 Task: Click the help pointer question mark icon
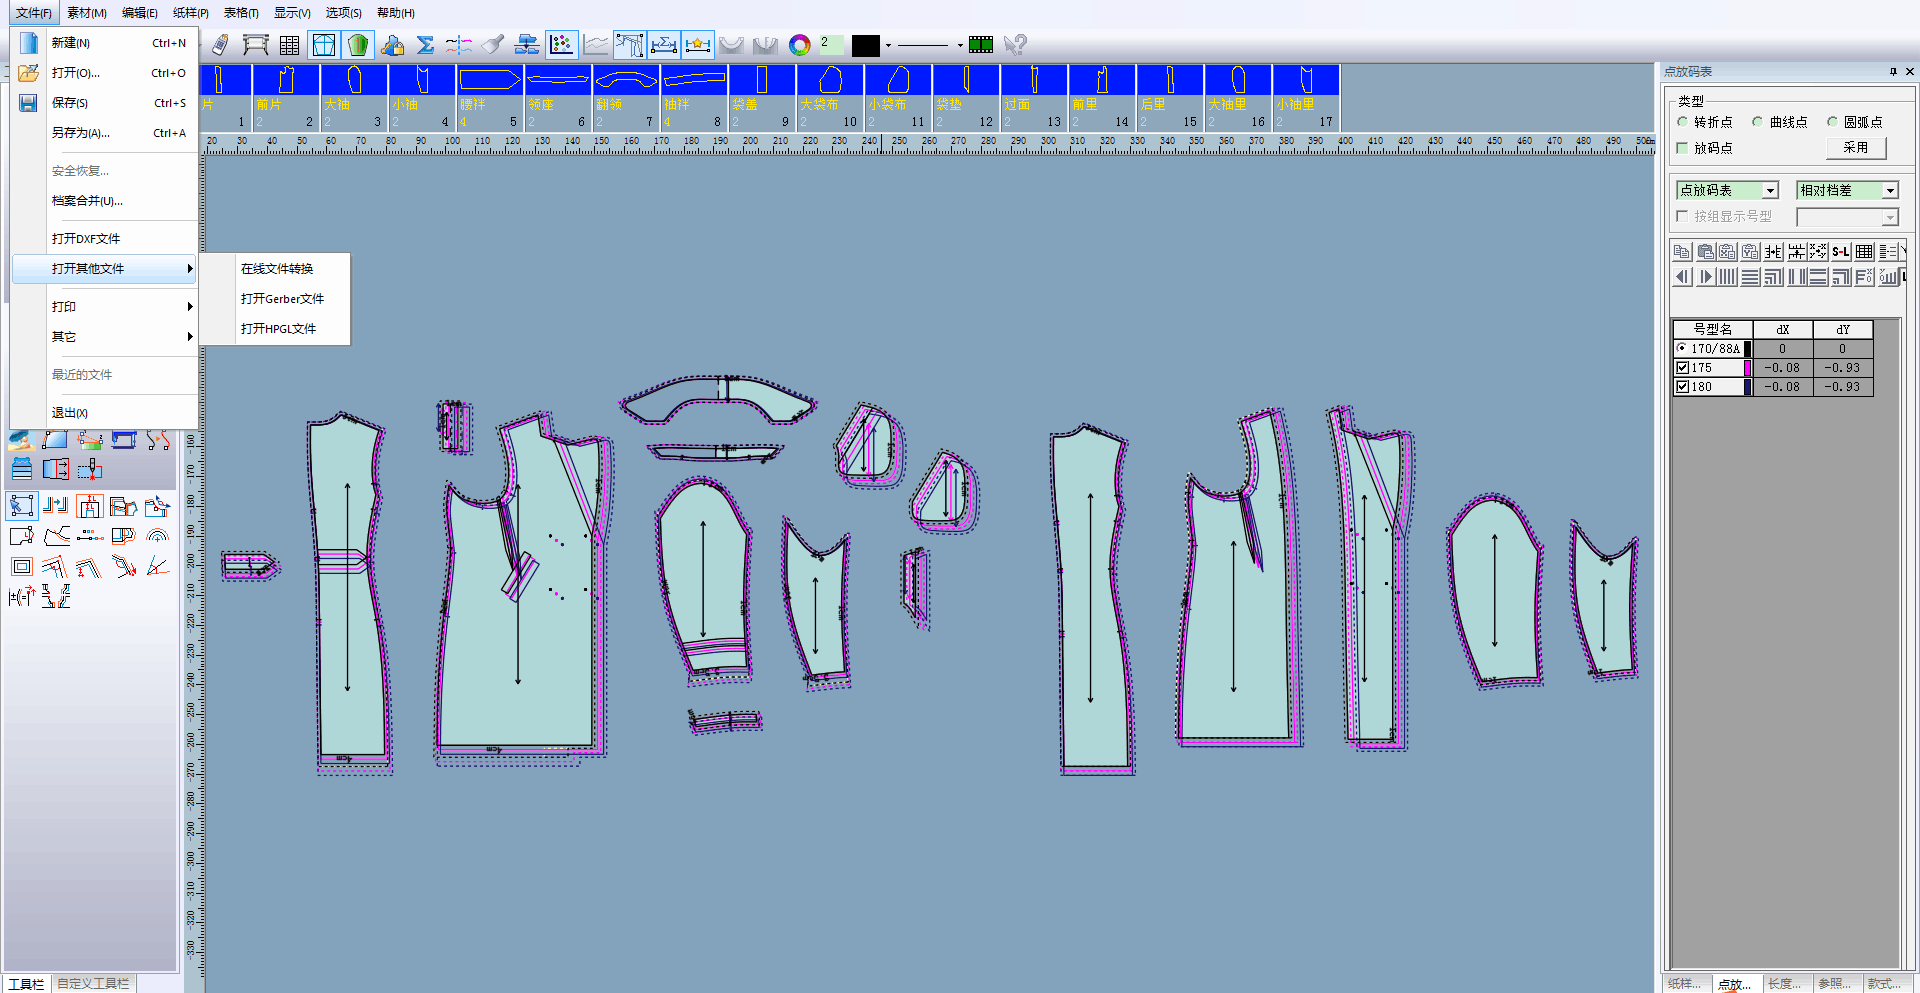(1015, 45)
